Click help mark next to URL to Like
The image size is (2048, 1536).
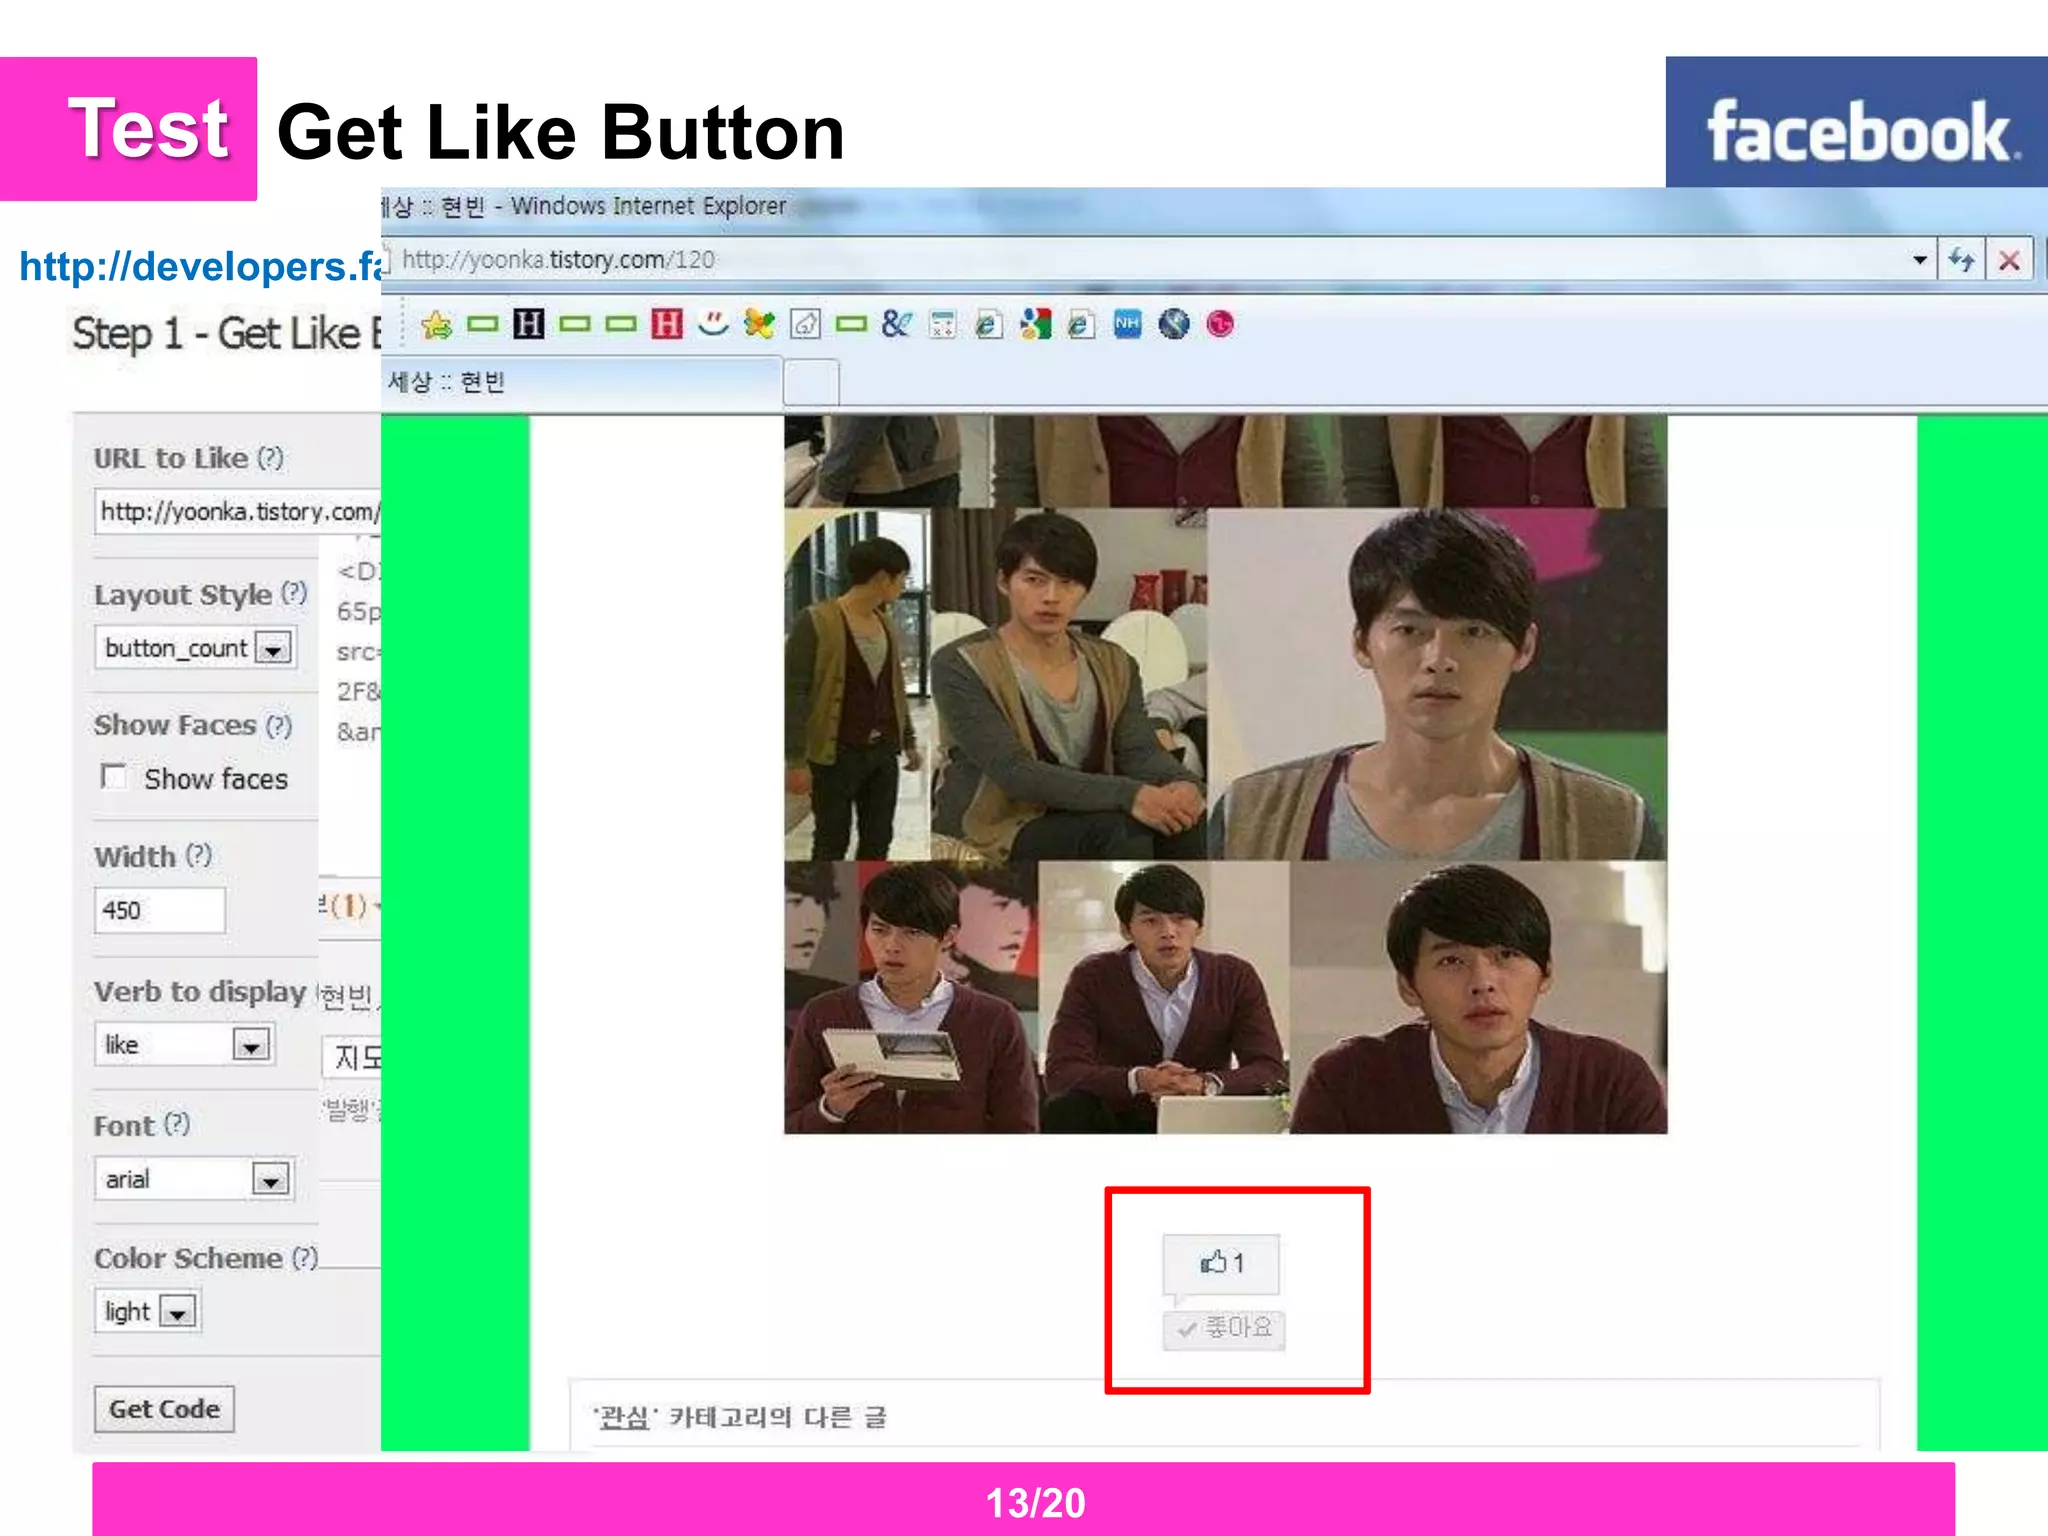270,457
